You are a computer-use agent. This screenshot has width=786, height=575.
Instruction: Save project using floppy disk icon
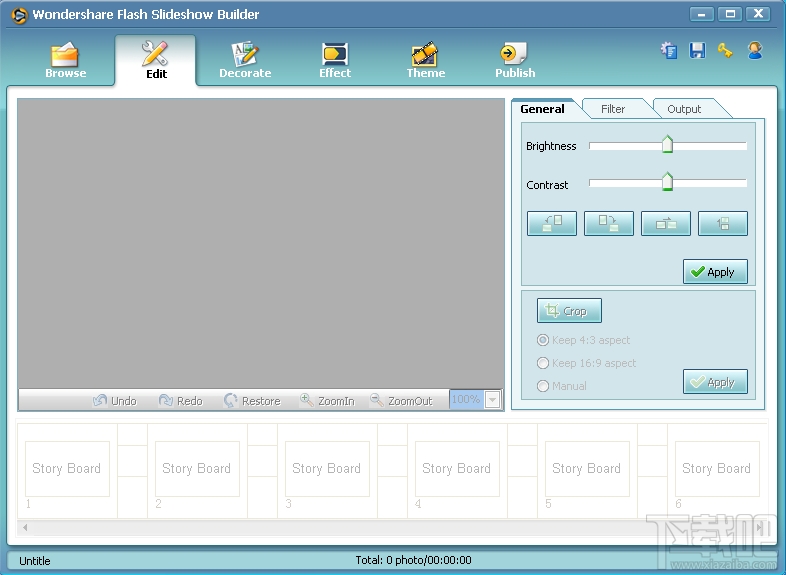[x=697, y=51]
